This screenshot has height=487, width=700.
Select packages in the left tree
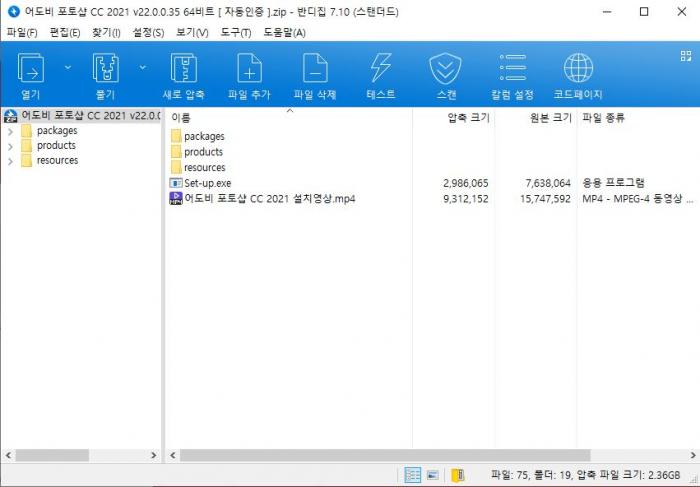57,131
